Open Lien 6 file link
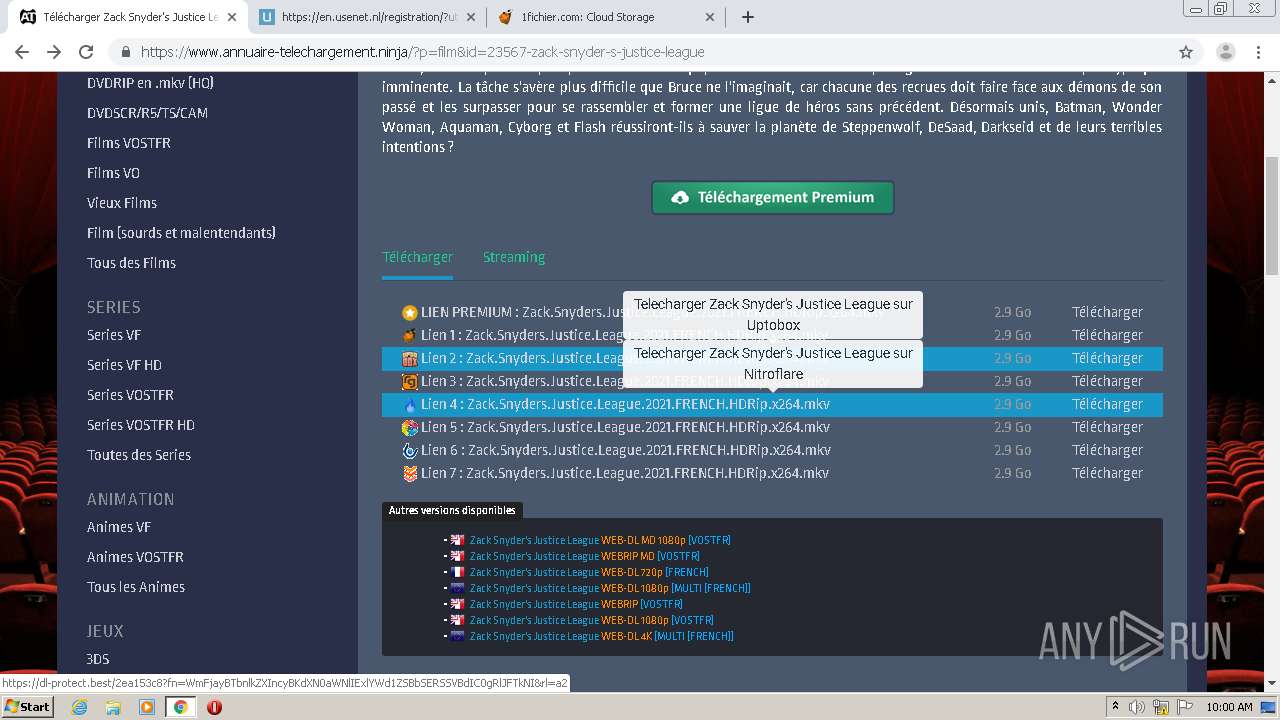 tap(625, 450)
